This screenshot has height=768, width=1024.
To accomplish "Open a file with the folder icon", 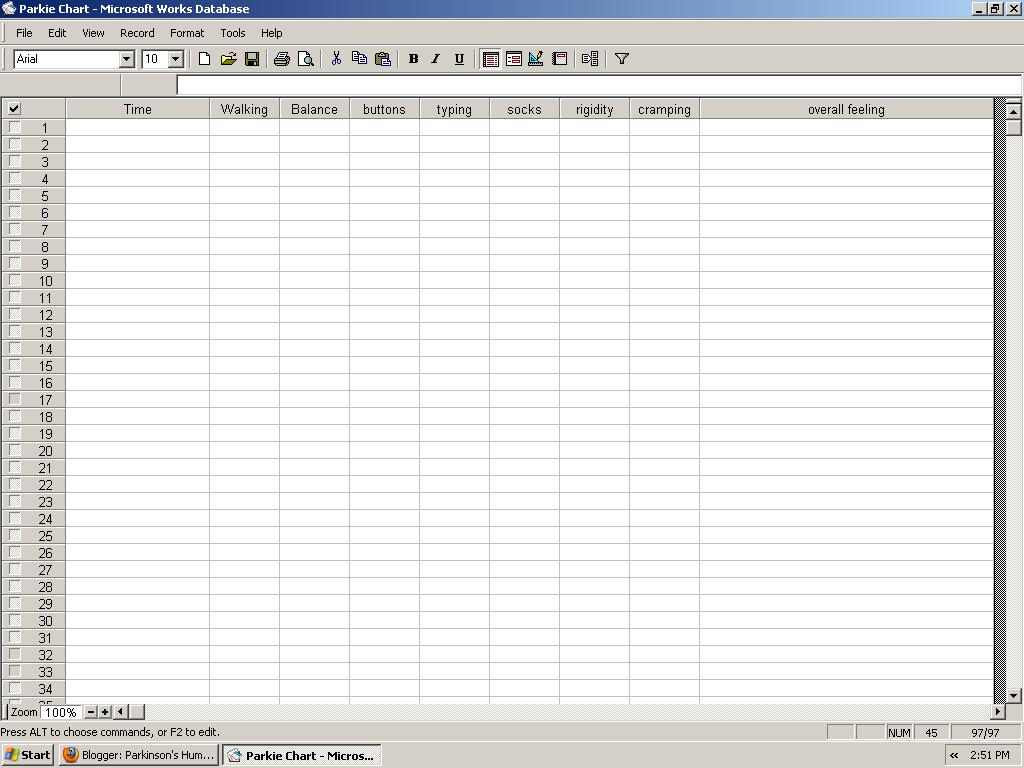I will 228,59.
